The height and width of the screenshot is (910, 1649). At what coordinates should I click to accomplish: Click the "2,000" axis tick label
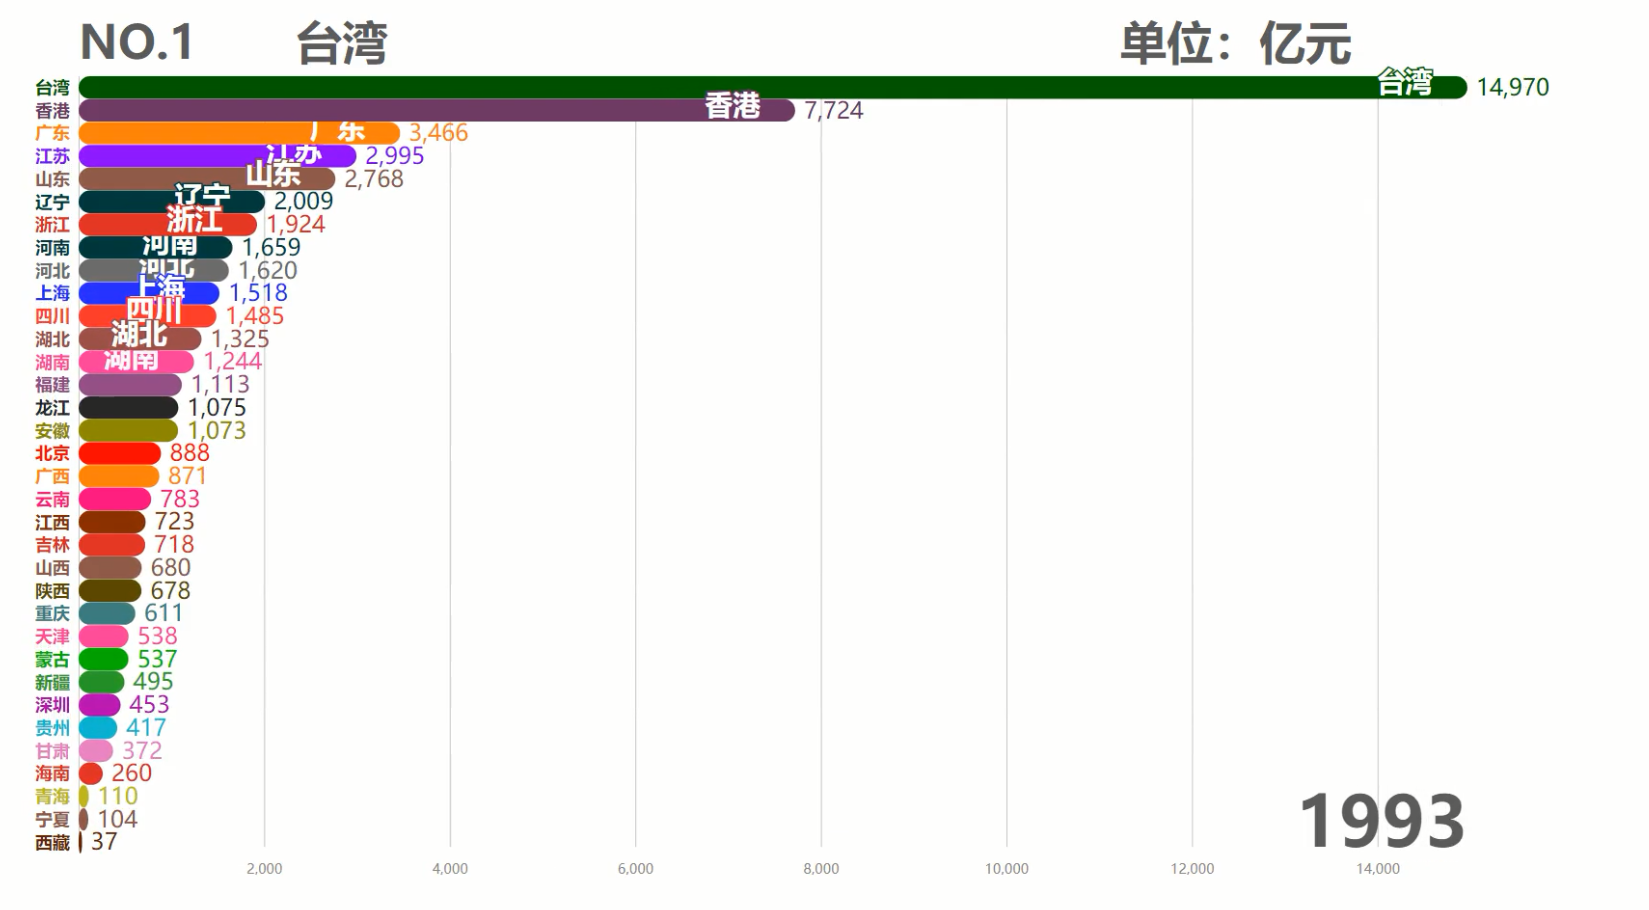click(x=264, y=869)
